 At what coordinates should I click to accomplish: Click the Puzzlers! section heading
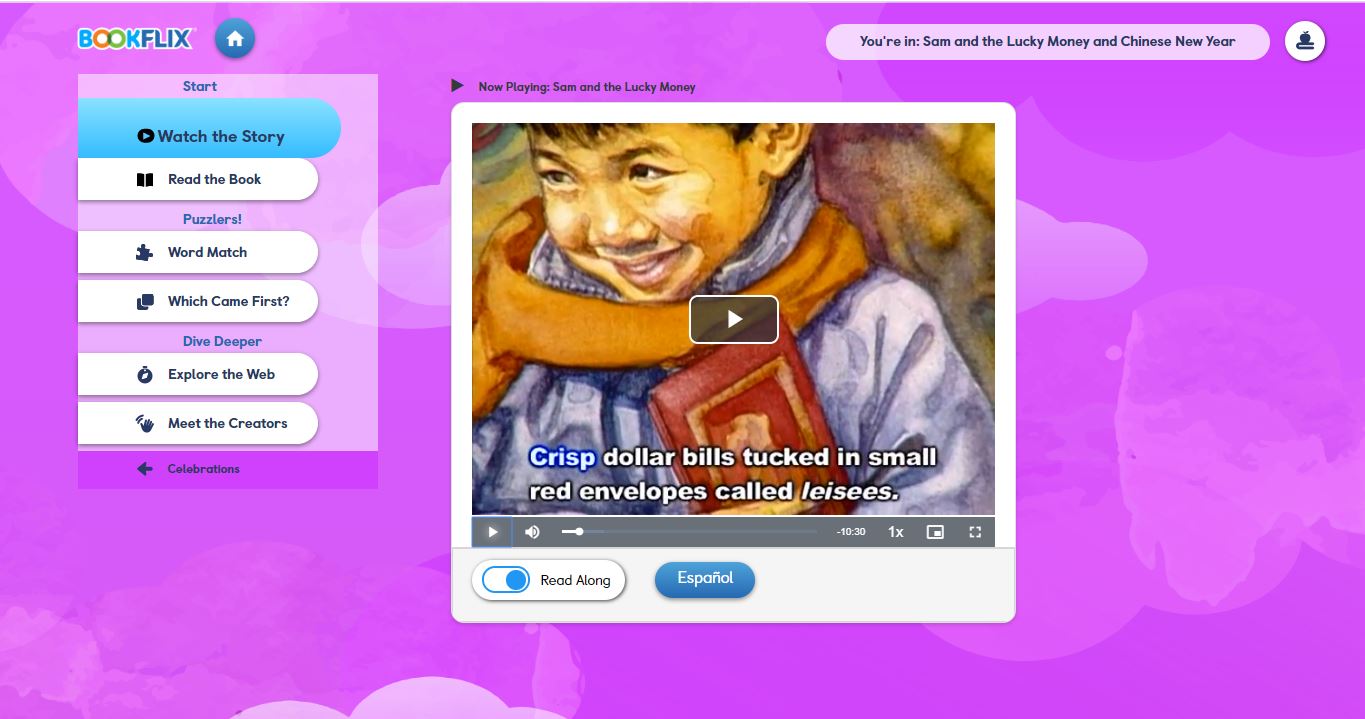click(212, 219)
